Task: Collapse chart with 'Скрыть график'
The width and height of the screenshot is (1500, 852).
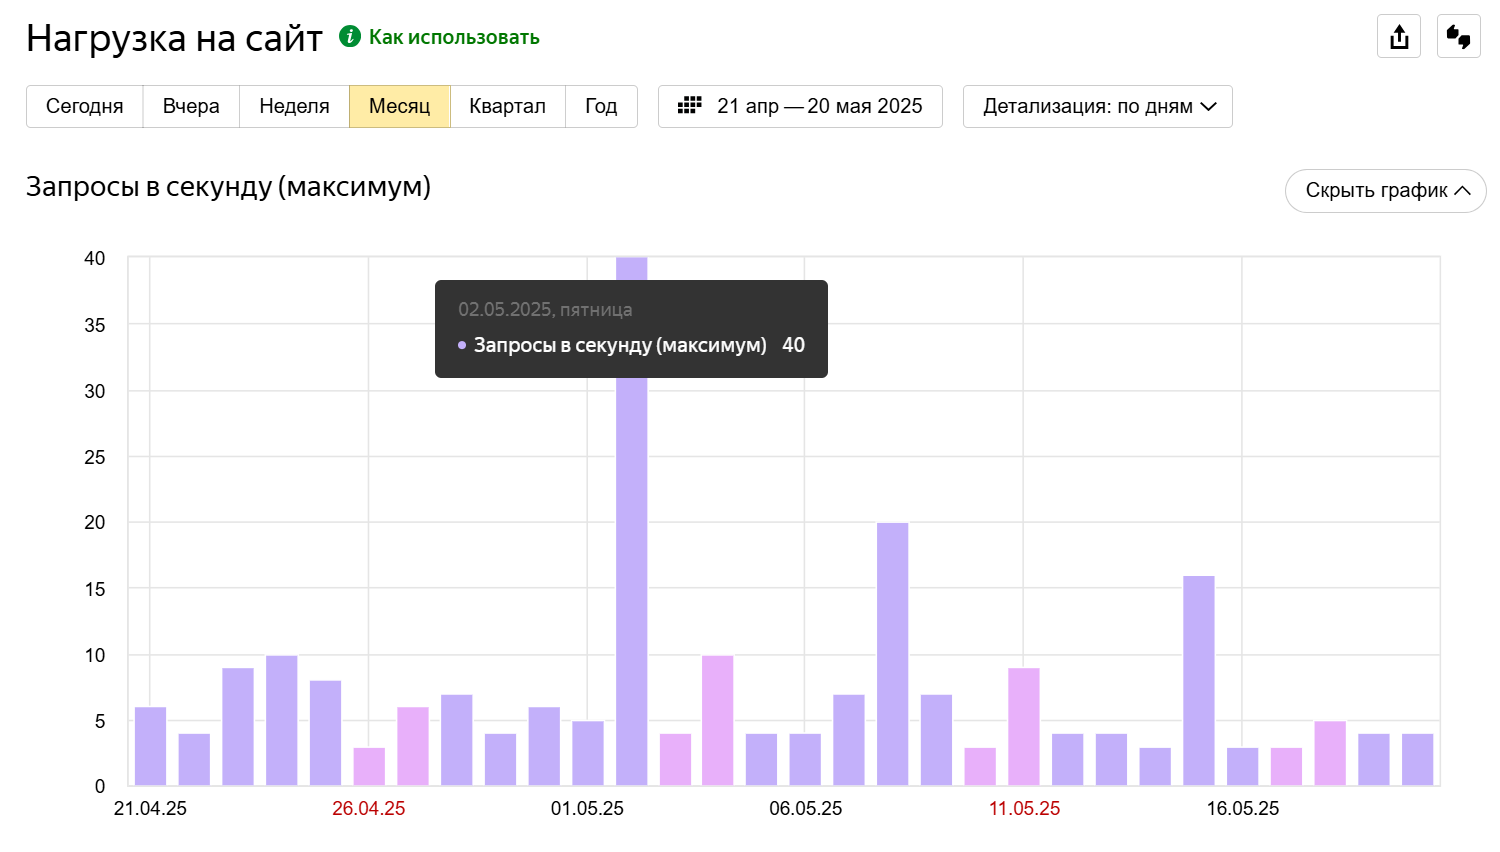Action: click(1385, 190)
